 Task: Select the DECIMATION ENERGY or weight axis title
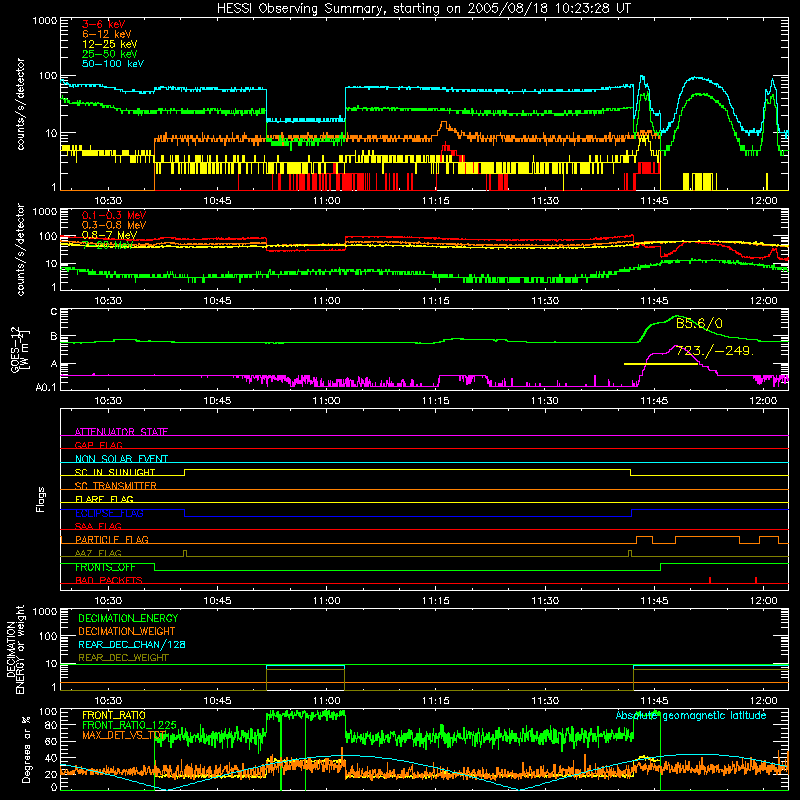coord(16,649)
